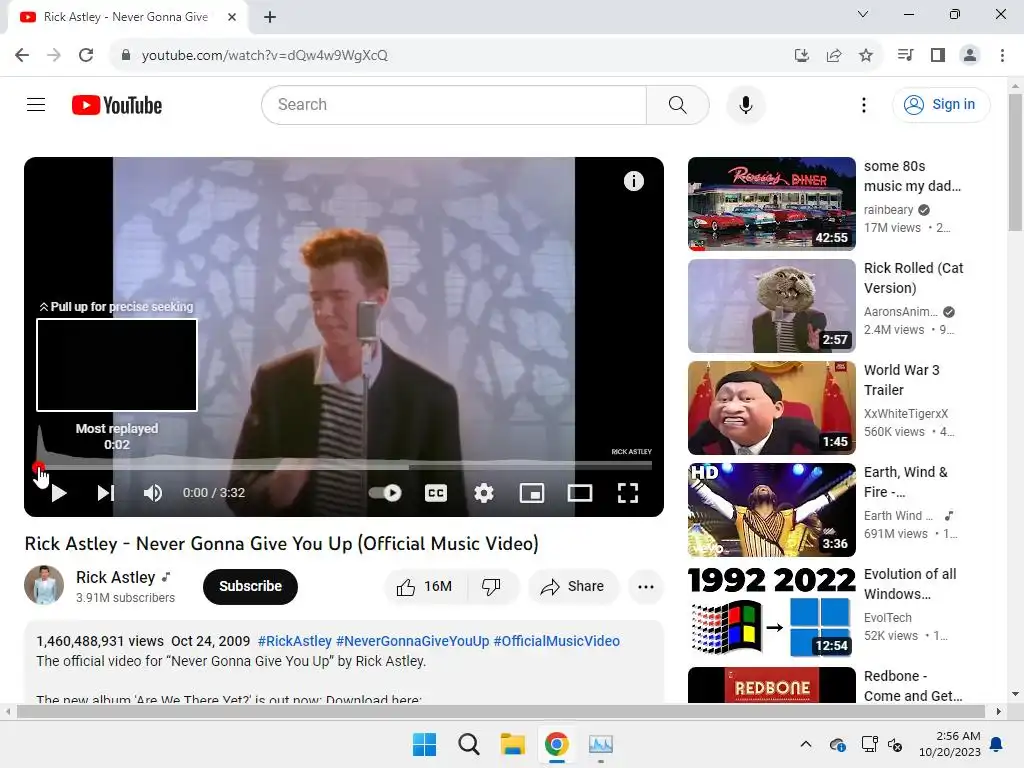
Task: Click the search magnifier button
Action: coord(678,104)
